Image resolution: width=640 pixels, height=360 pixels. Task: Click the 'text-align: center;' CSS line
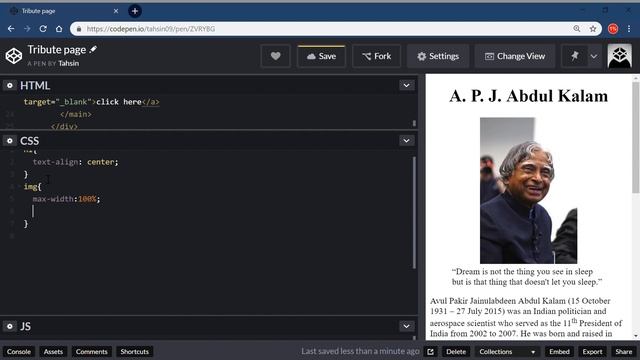point(76,162)
